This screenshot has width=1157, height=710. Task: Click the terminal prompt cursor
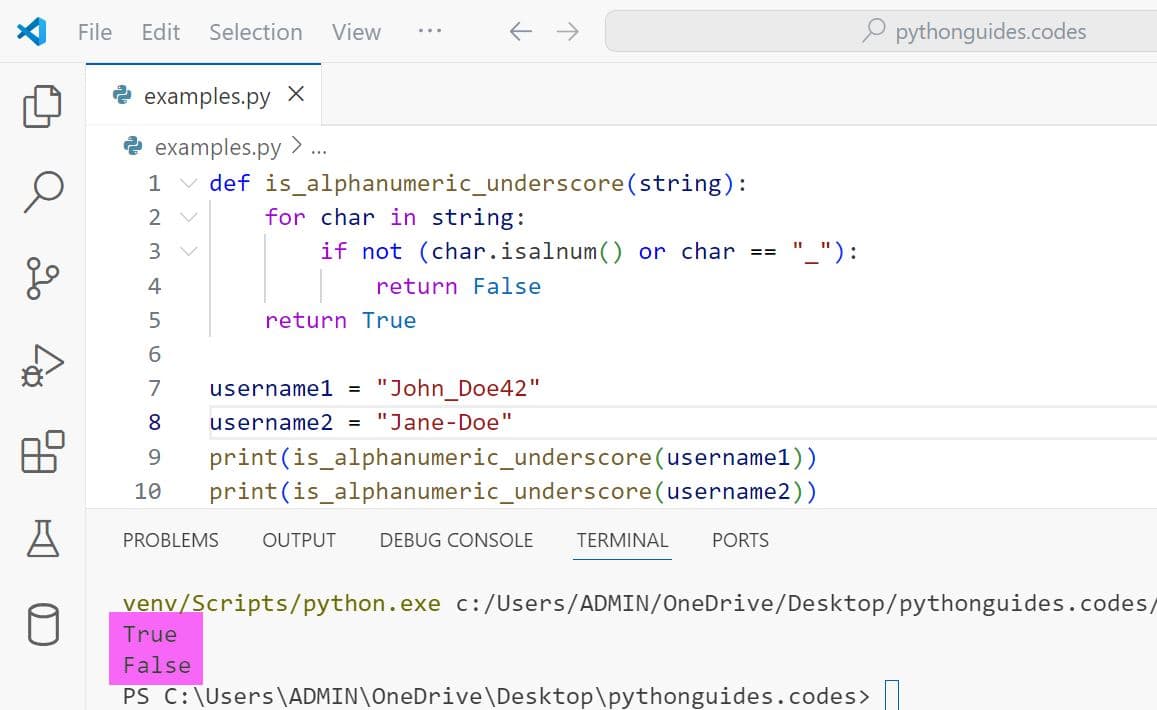coord(891,695)
